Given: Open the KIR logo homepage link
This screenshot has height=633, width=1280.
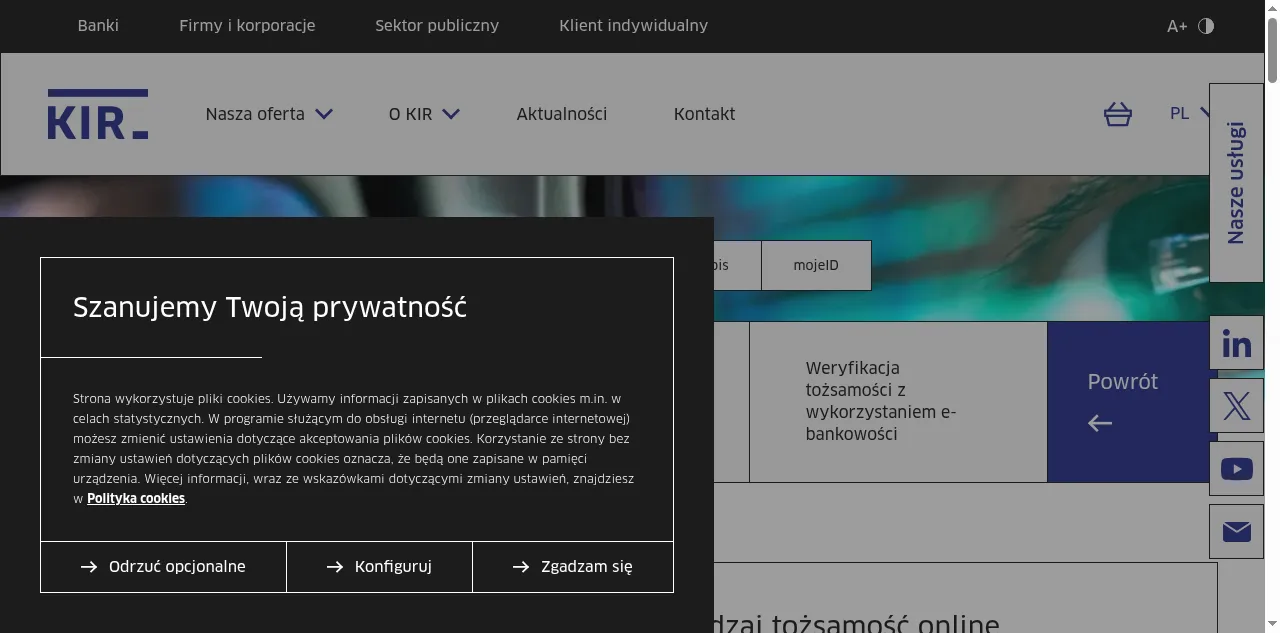Looking at the screenshot, I should point(98,114).
